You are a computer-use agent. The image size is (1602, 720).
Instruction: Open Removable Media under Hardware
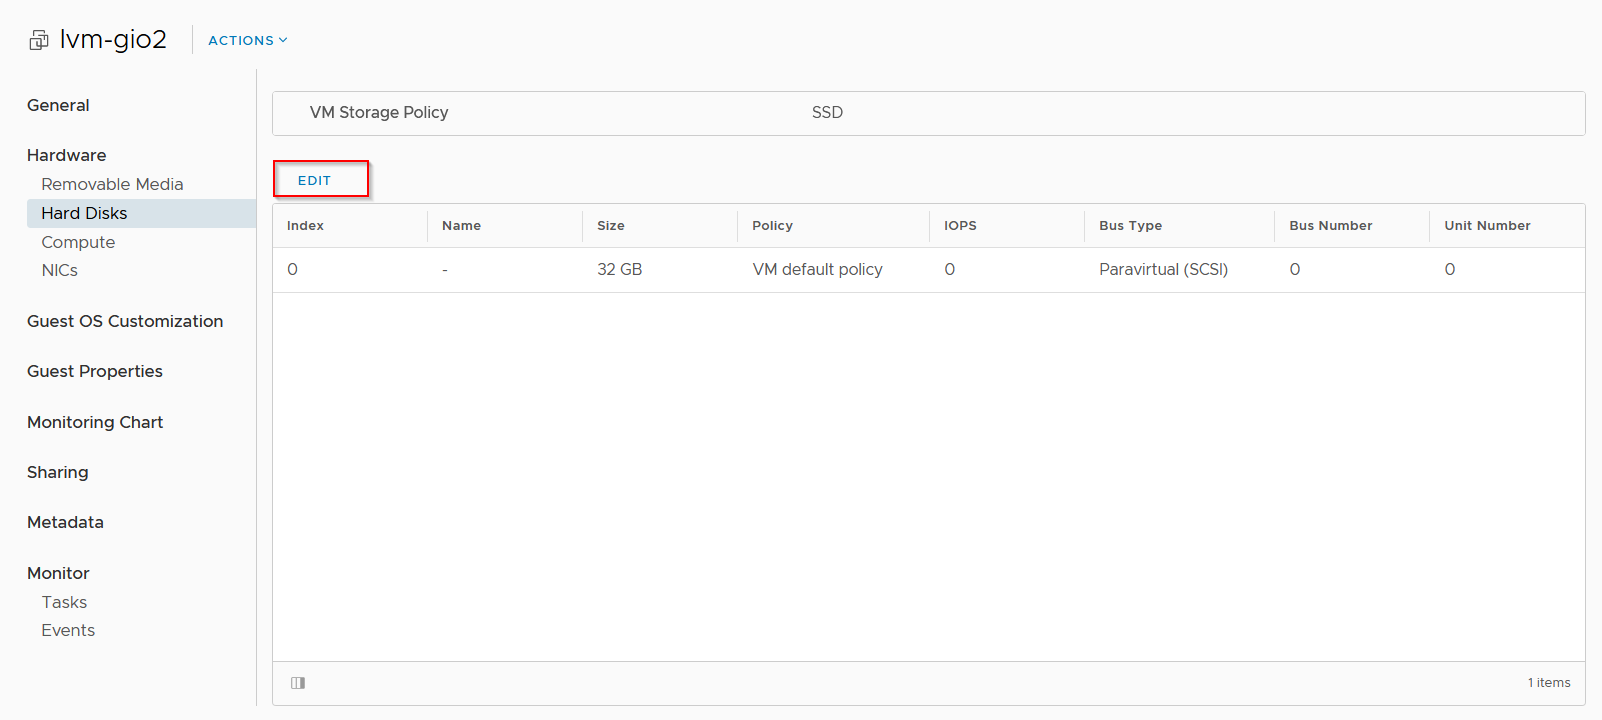112,184
